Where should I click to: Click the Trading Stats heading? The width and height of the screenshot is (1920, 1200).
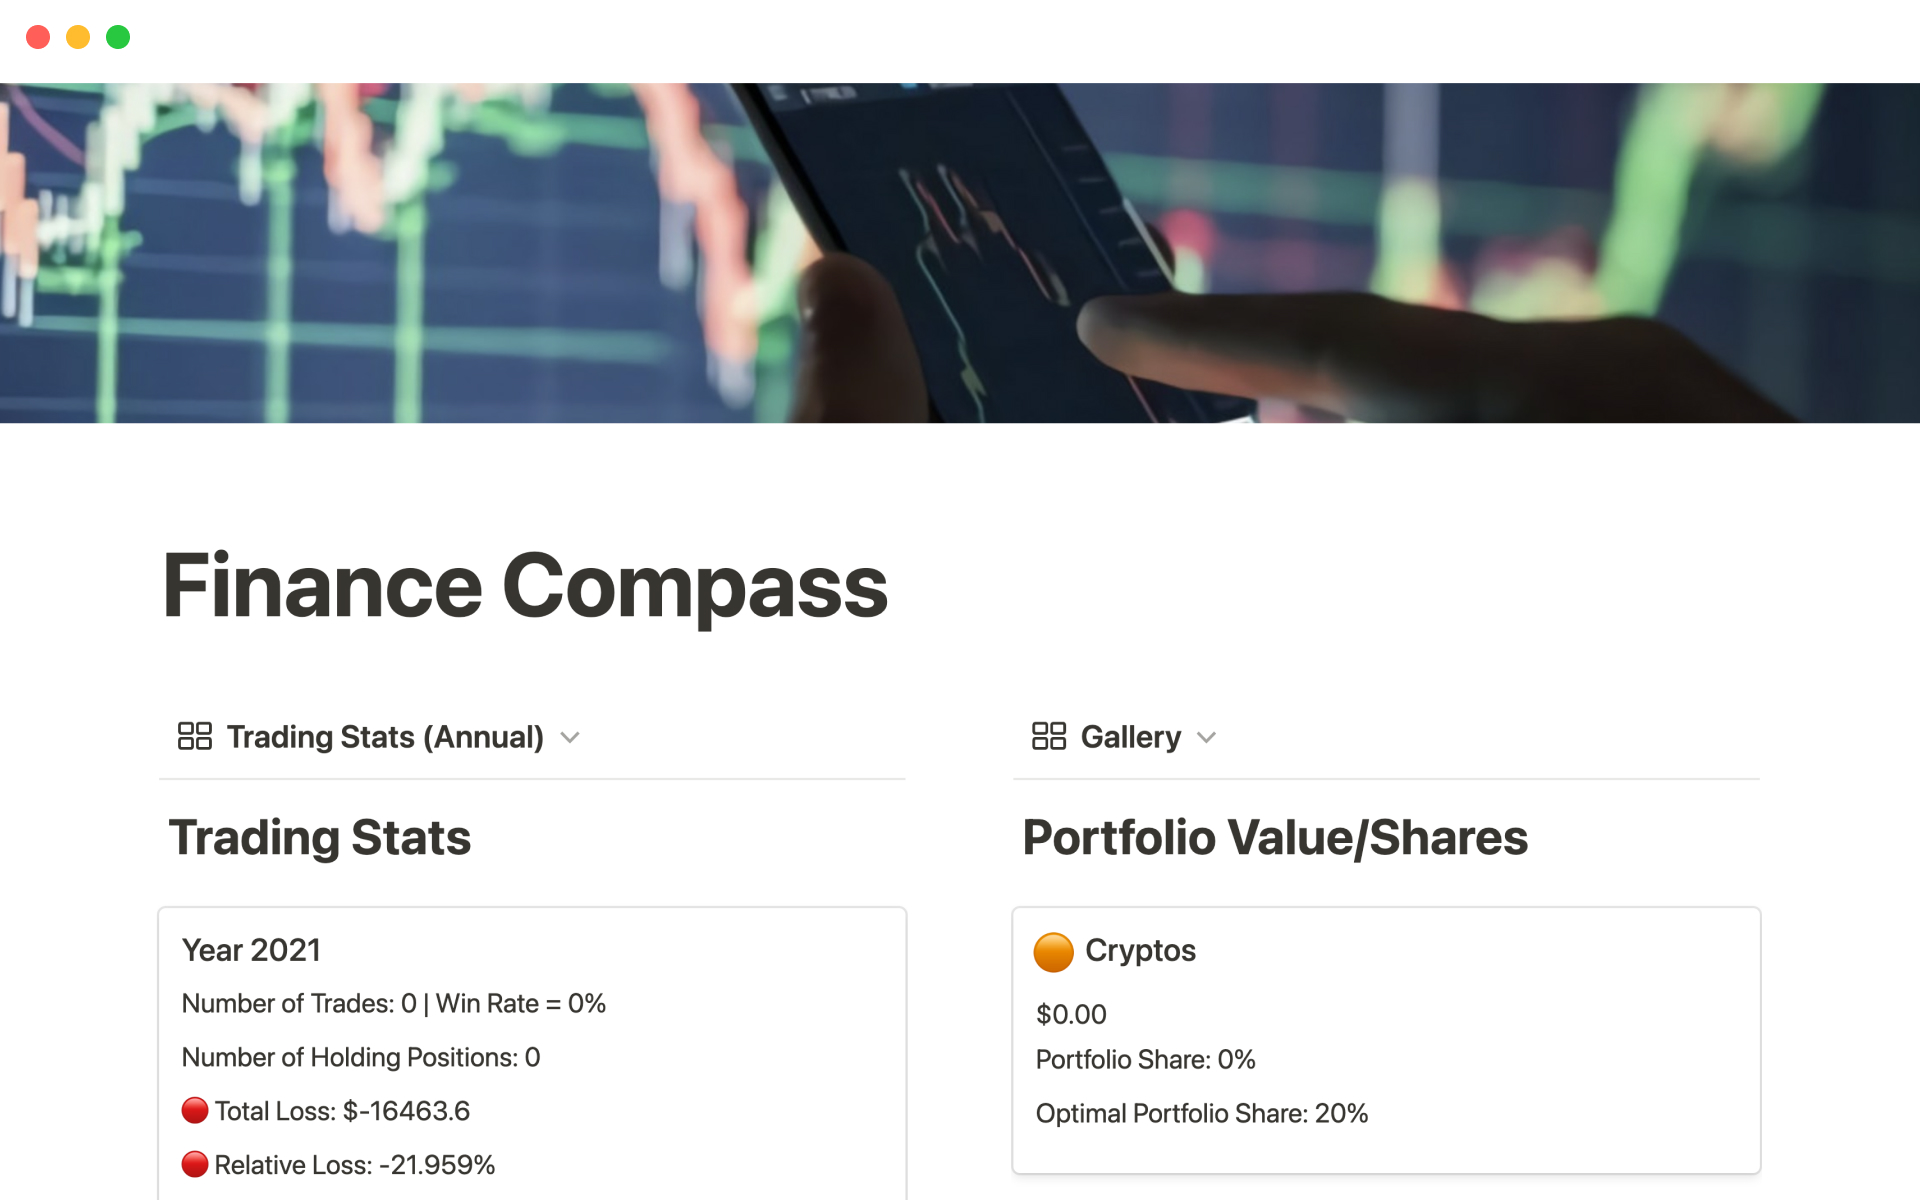(320, 838)
